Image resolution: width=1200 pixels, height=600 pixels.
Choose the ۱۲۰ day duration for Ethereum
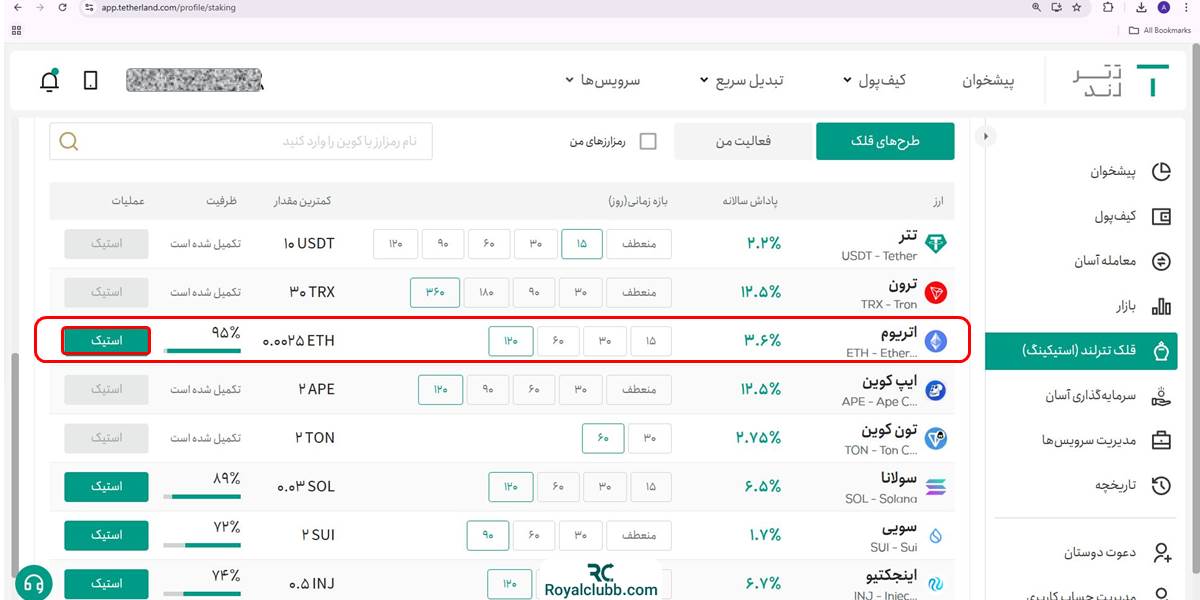pyautogui.click(x=511, y=341)
